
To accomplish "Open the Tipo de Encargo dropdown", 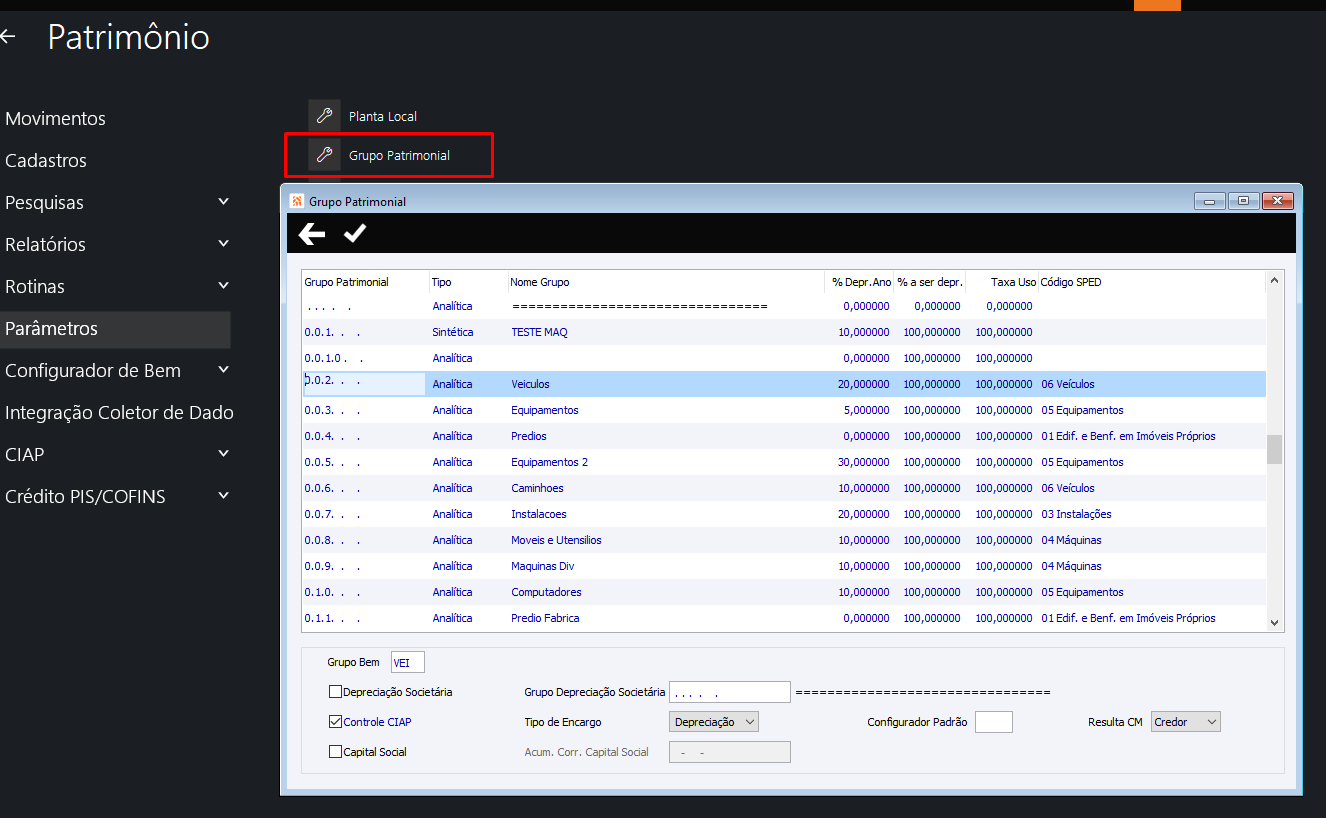I will point(713,721).
